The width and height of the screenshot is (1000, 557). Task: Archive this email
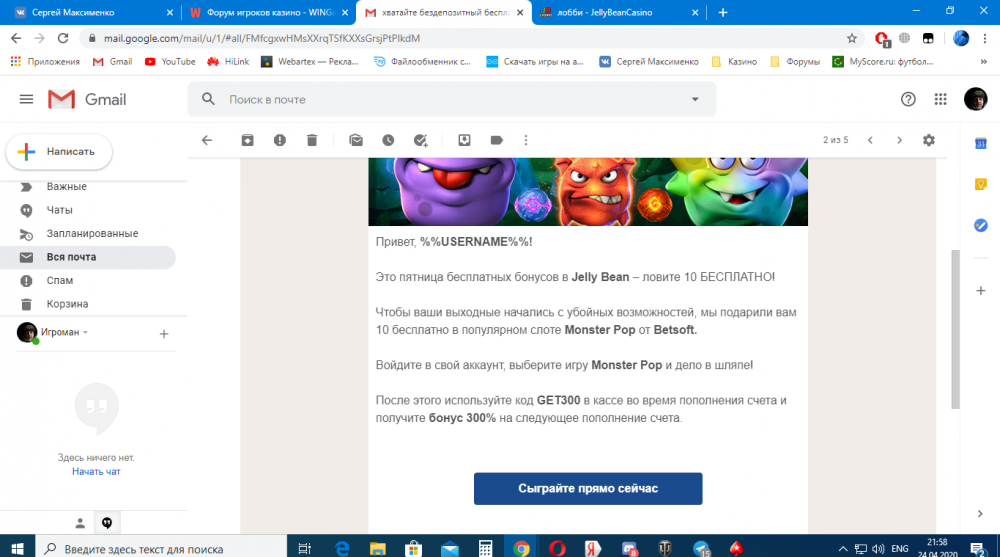click(247, 140)
